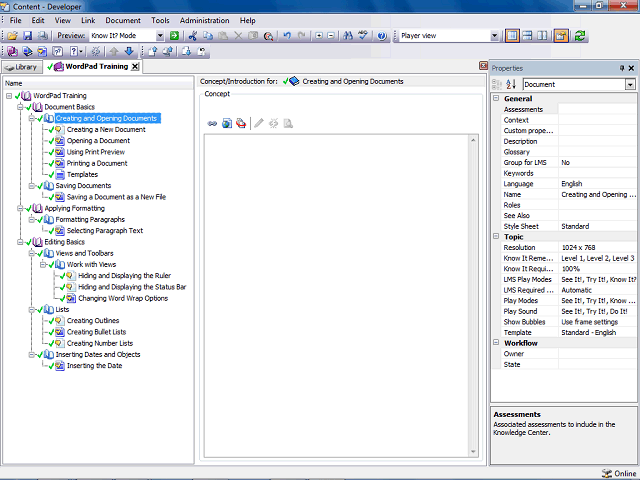This screenshot has height=480, width=640.
Task: Select Creating Bullet Lists topic
Action: tap(96, 332)
